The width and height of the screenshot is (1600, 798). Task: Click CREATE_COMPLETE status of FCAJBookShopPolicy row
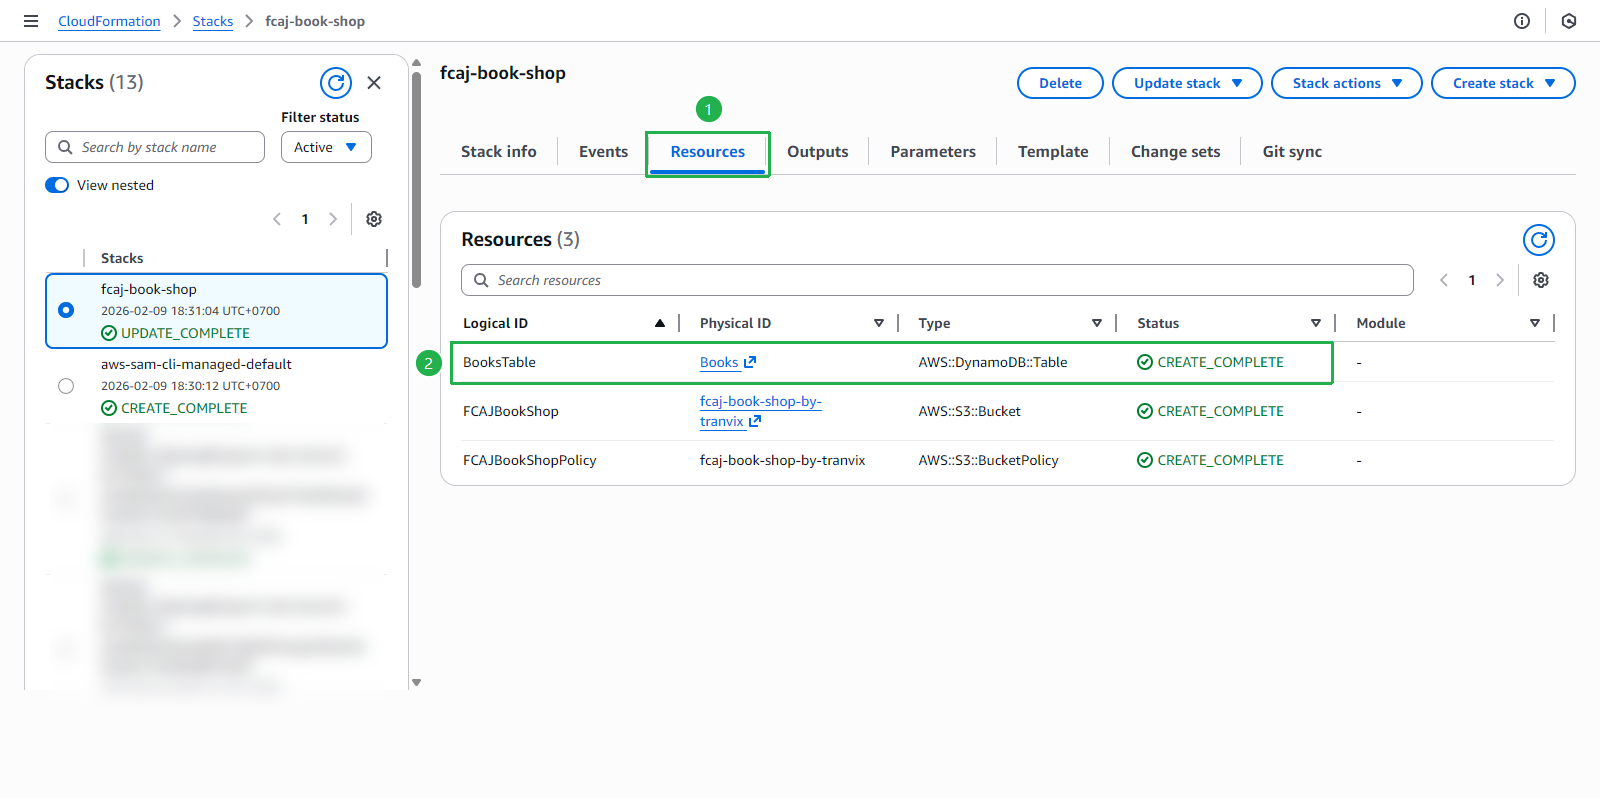click(1210, 460)
